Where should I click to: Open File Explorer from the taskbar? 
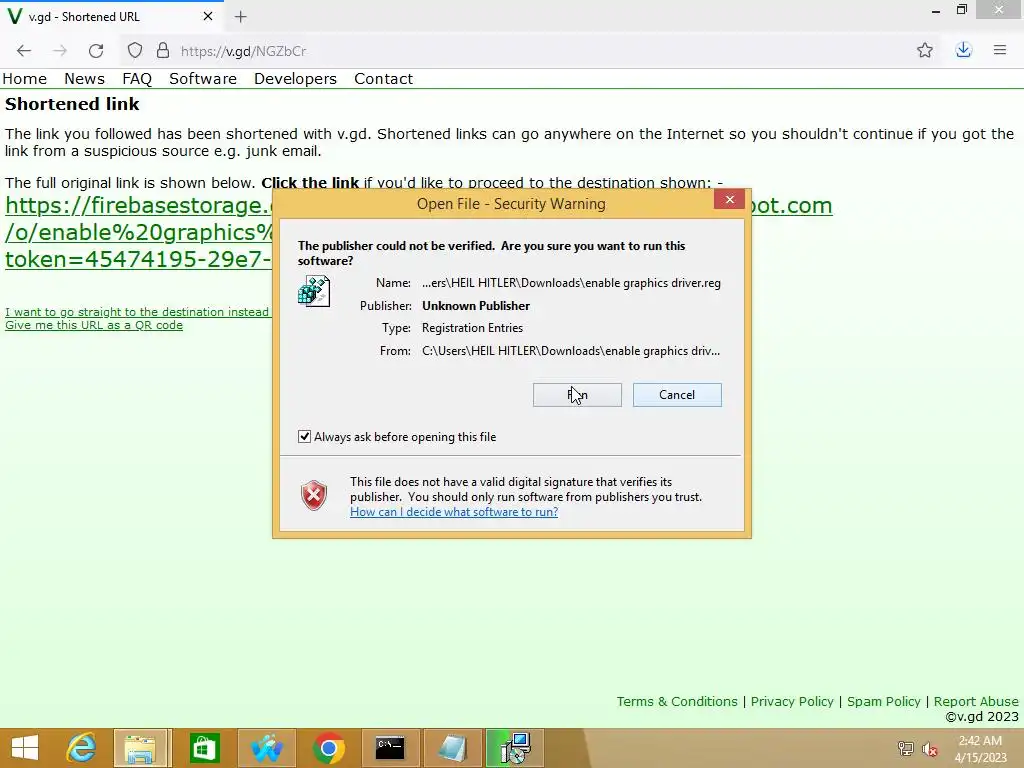point(141,748)
